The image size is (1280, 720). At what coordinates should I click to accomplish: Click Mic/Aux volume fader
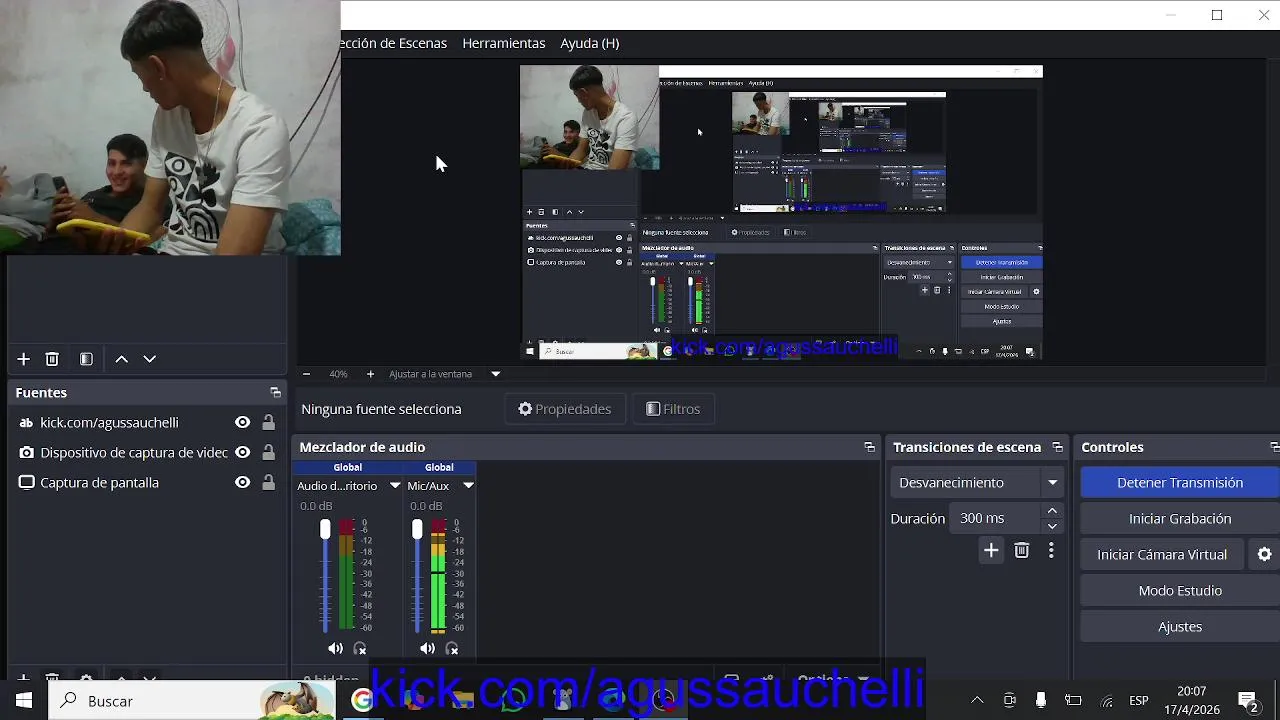[x=417, y=530]
